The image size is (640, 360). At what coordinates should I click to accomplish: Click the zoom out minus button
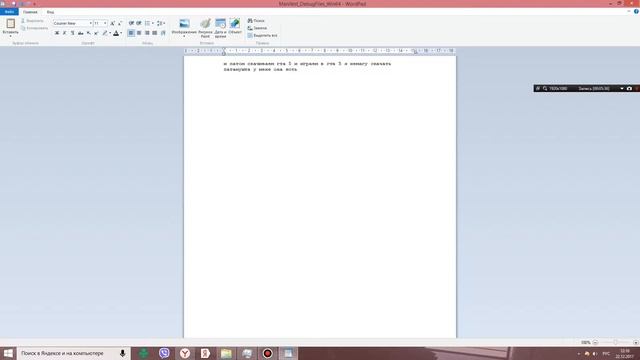[x=596, y=342]
